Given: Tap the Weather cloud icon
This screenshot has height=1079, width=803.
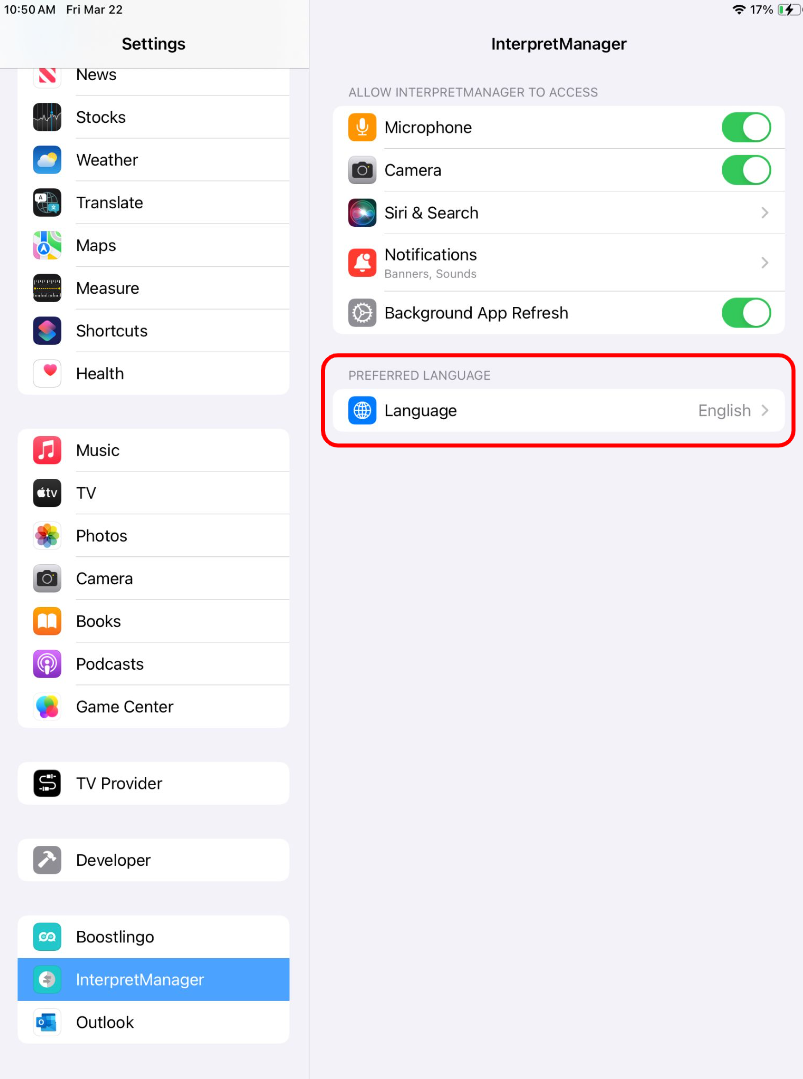Looking at the screenshot, I should (47, 160).
